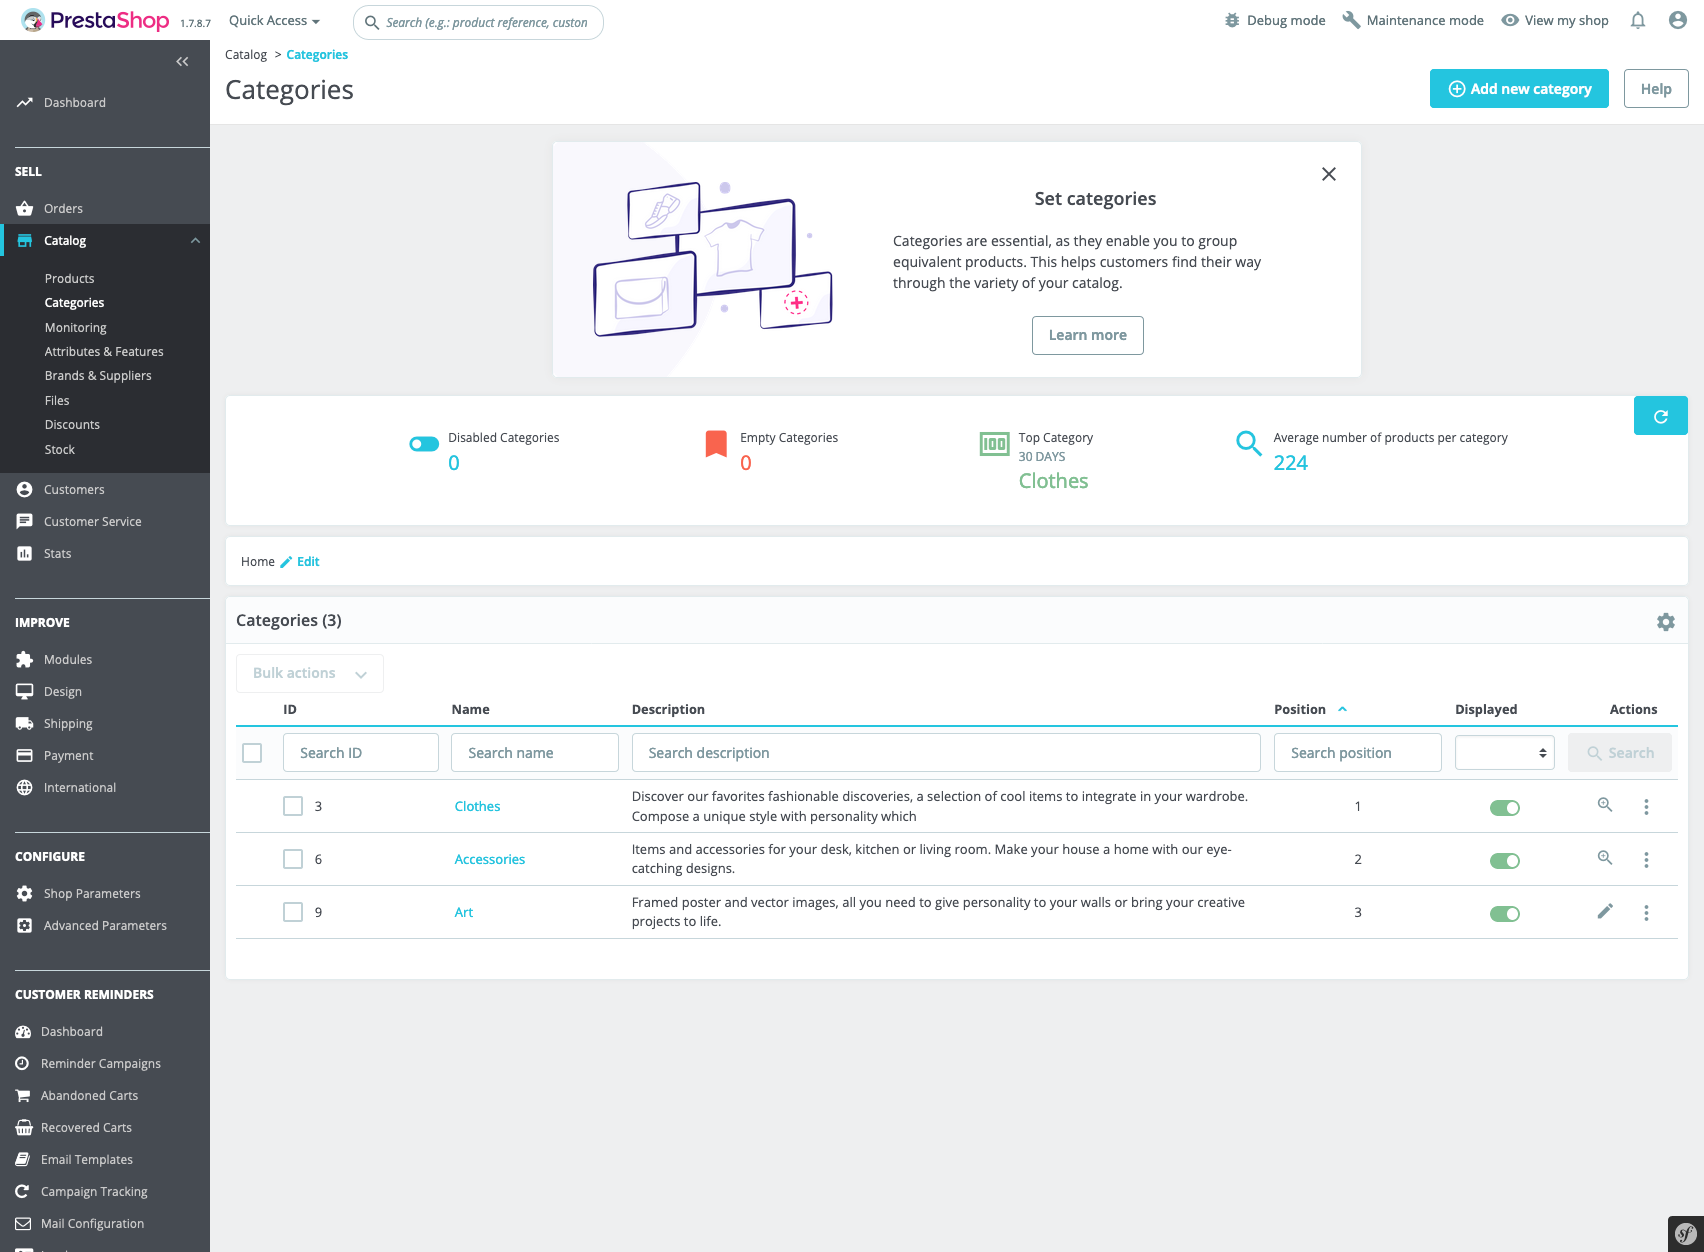Open Discounts in Catalog submenu
Viewport: 1704px width, 1252px height.
72,424
